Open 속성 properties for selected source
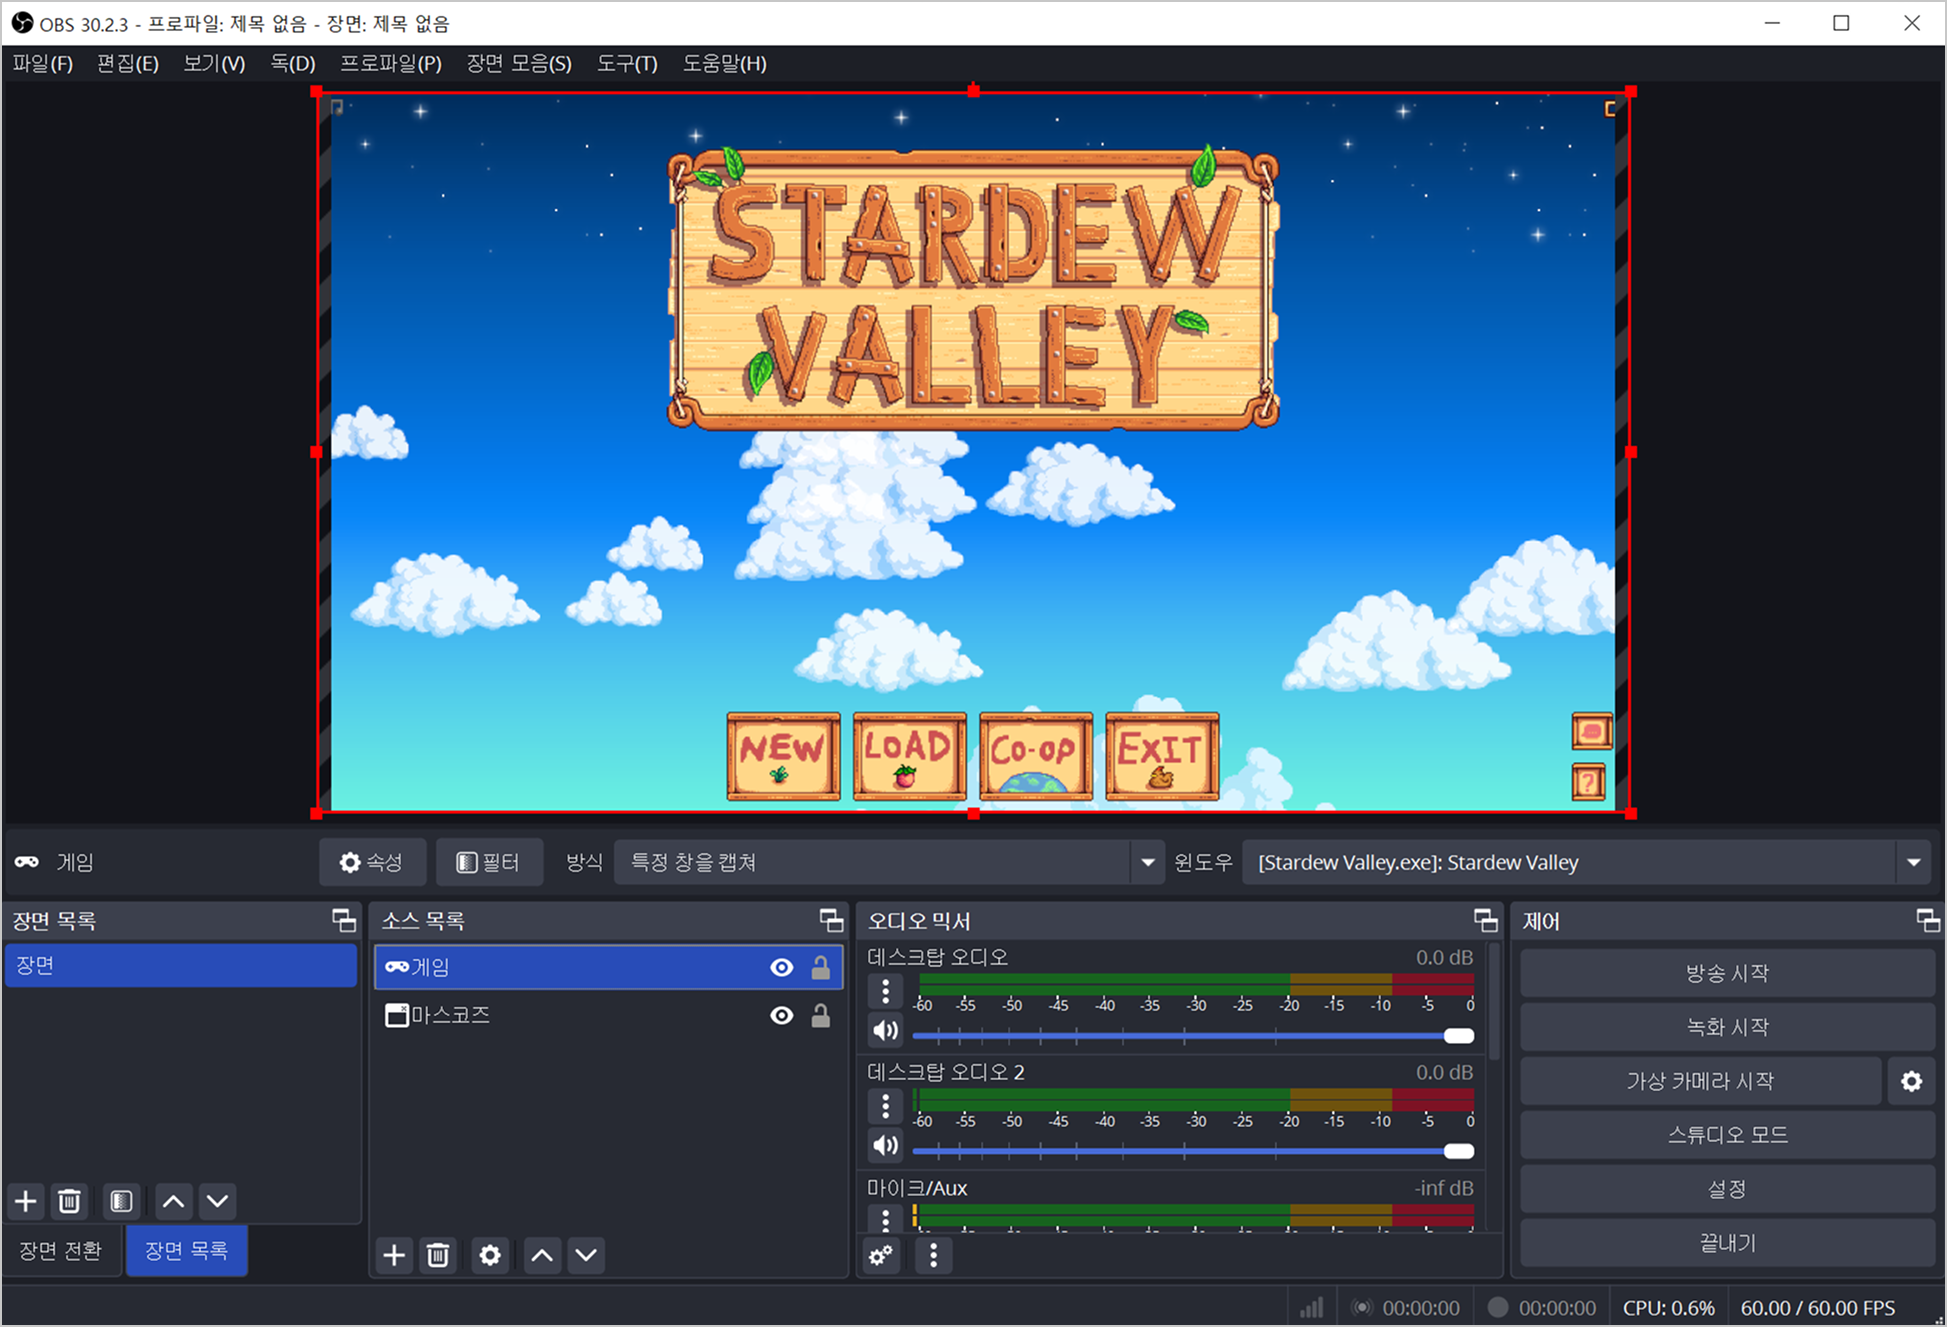The width and height of the screenshot is (1947, 1327). click(x=372, y=862)
